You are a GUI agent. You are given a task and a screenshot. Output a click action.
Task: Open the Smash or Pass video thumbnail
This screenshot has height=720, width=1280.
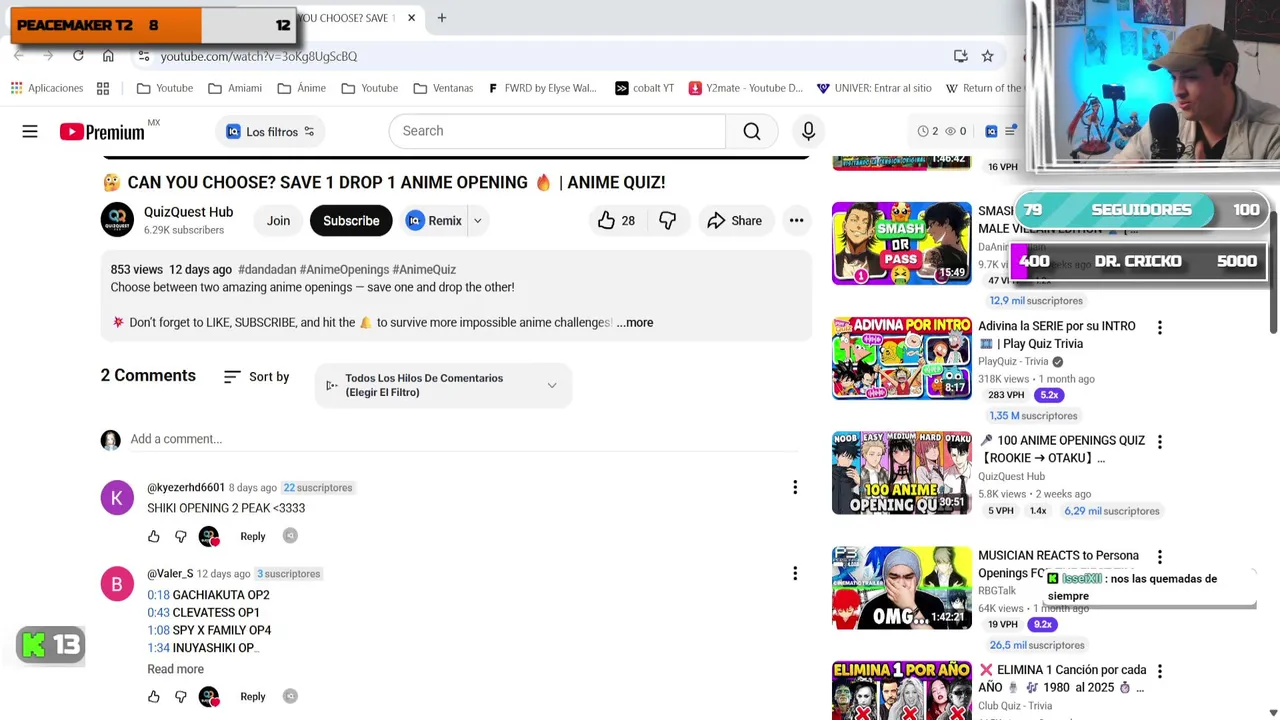click(901, 243)
